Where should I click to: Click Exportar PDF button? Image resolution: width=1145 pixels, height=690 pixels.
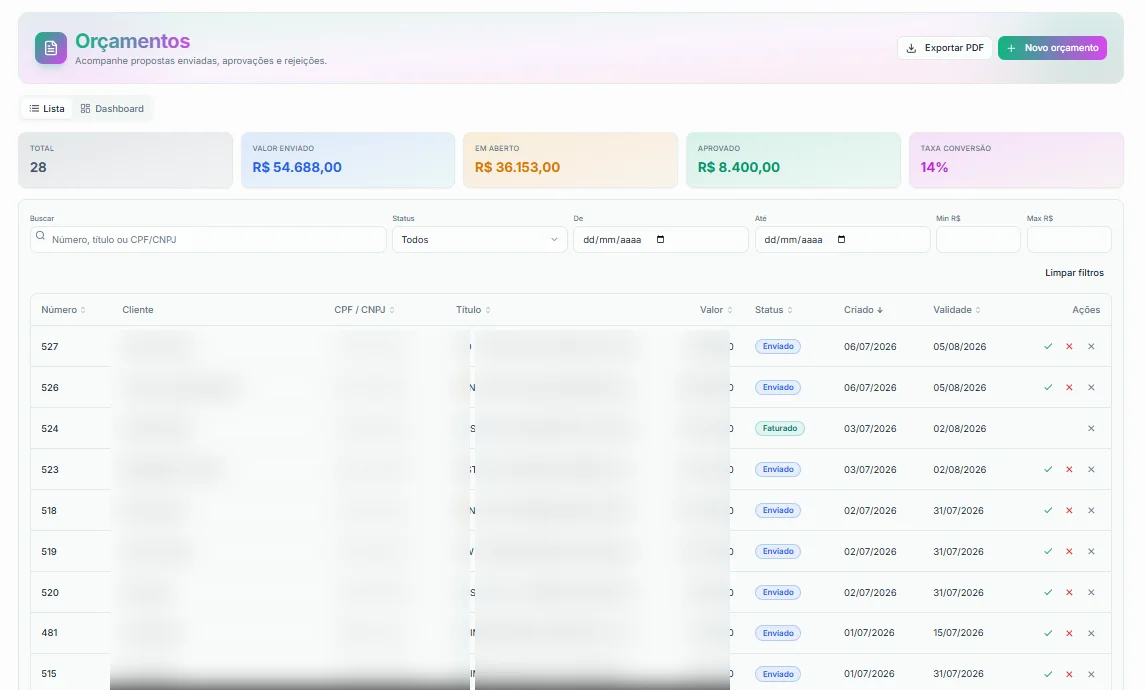945,48
